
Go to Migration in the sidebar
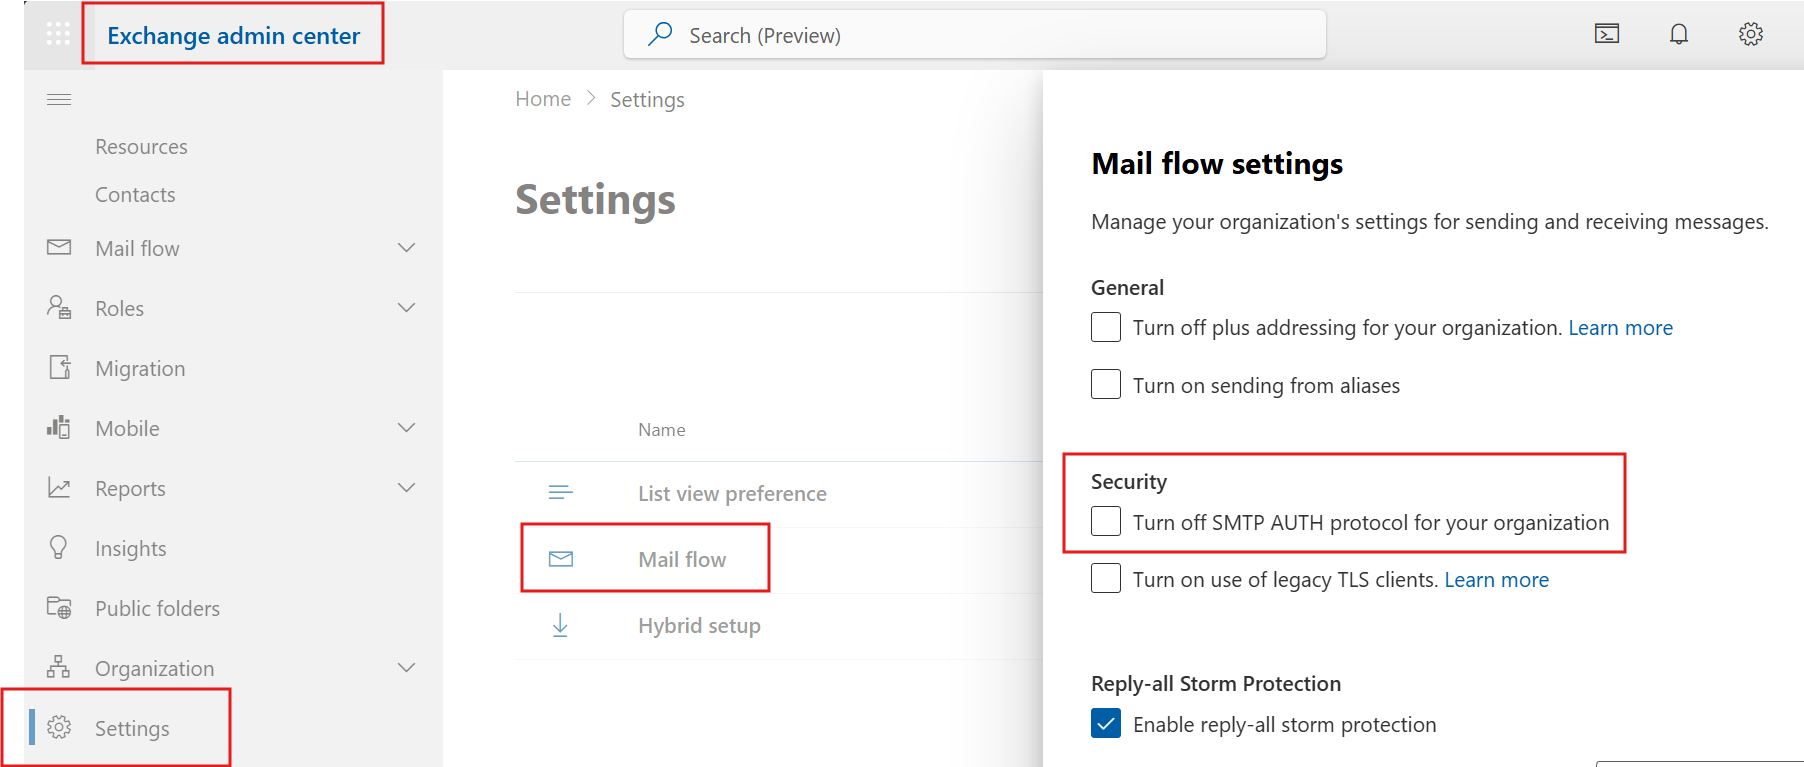click(140, 369)
